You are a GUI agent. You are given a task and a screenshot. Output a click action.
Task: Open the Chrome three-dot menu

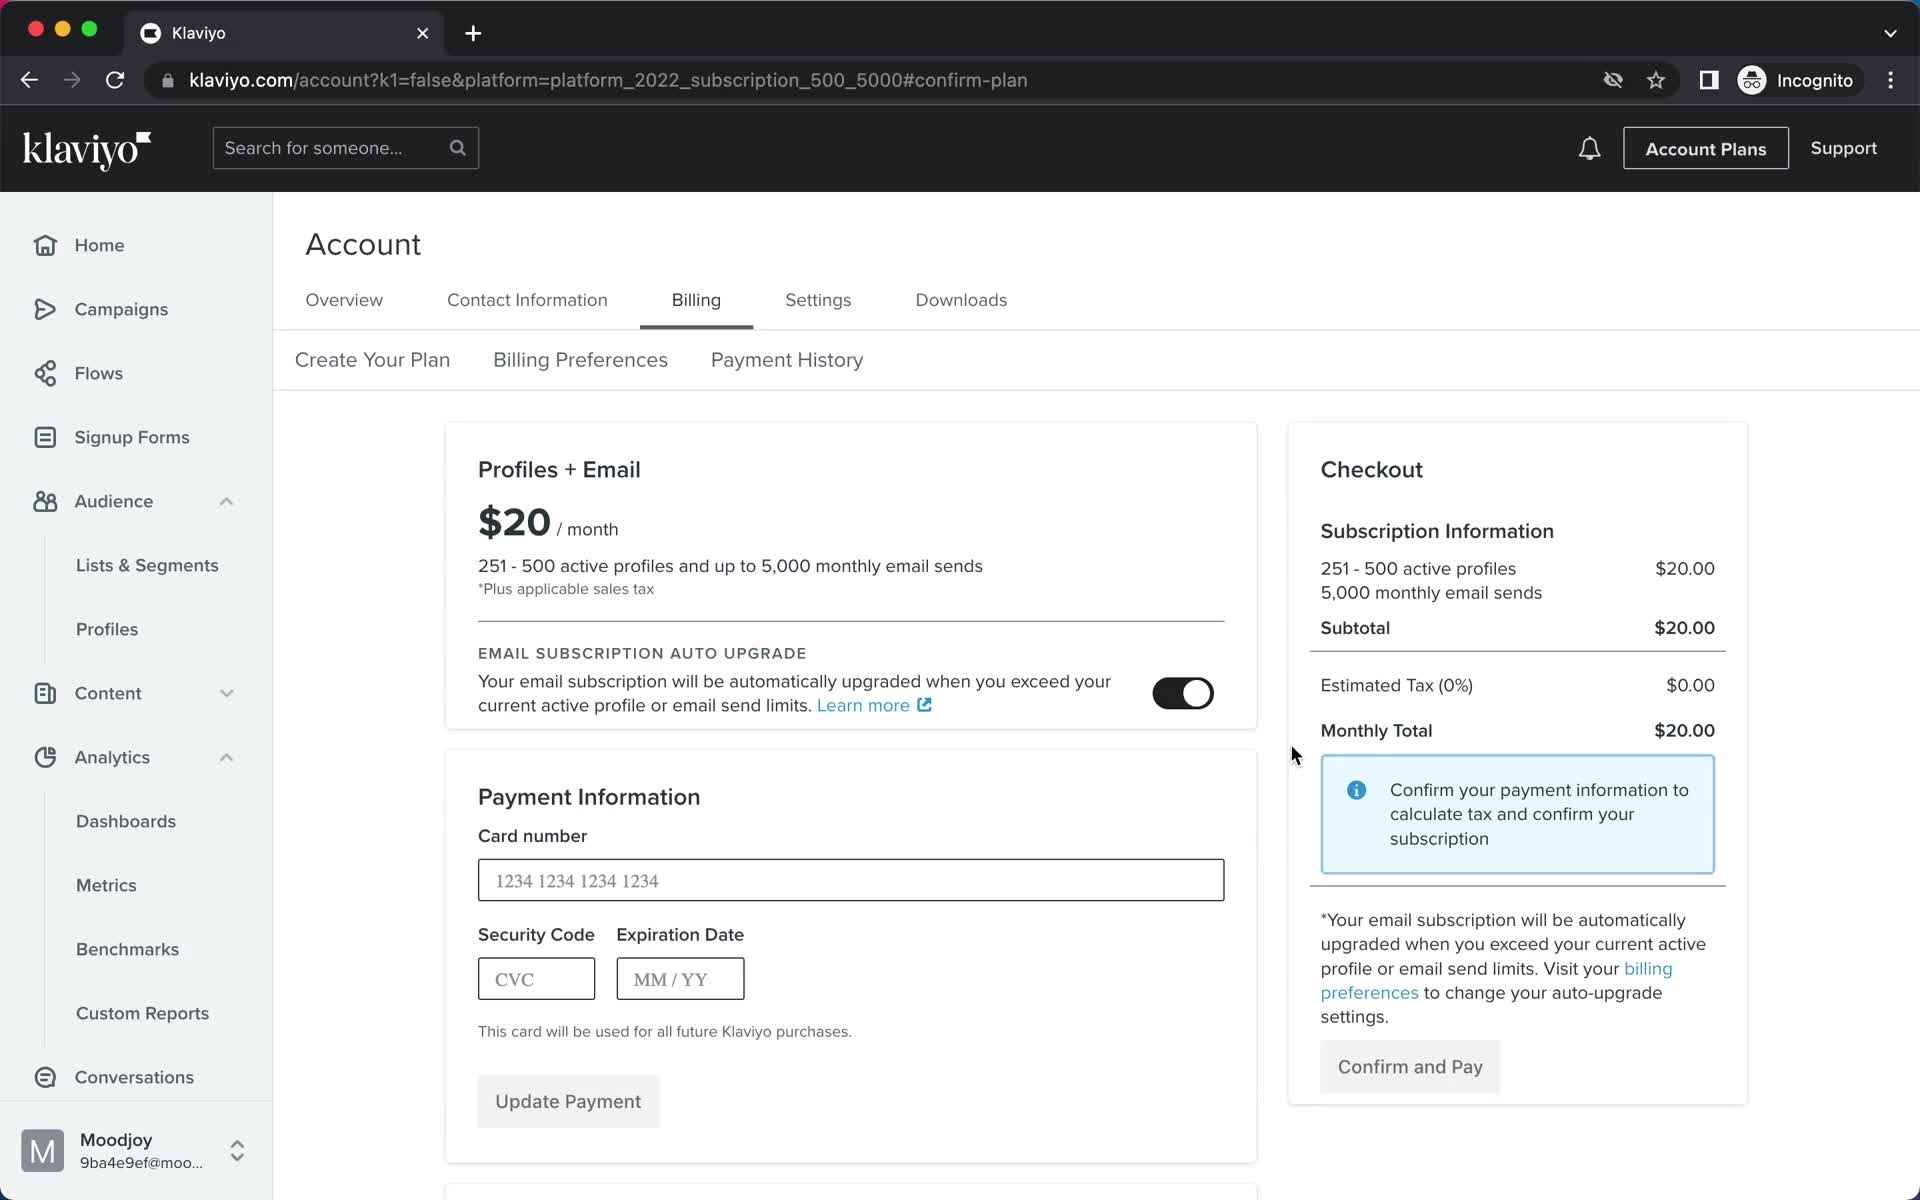1890,80
